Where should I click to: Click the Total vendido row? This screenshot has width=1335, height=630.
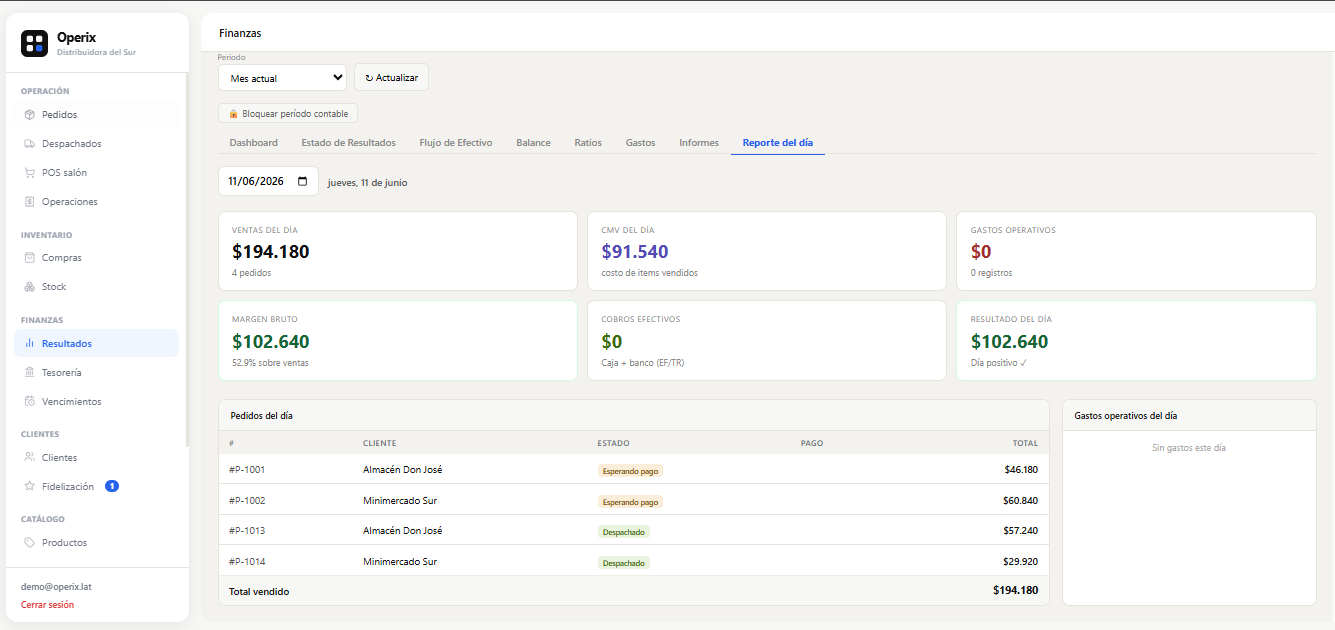coord(634,591)
